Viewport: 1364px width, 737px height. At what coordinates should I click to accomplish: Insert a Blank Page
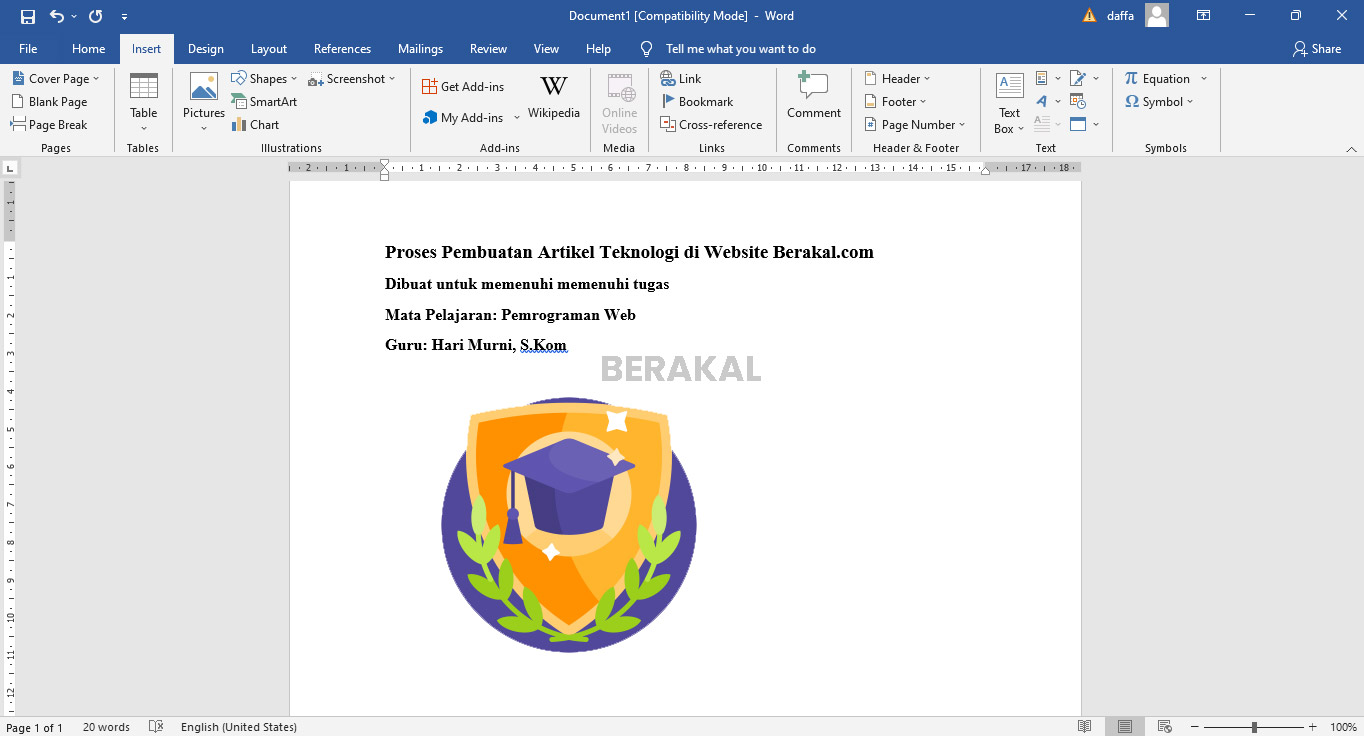point(49,102)
